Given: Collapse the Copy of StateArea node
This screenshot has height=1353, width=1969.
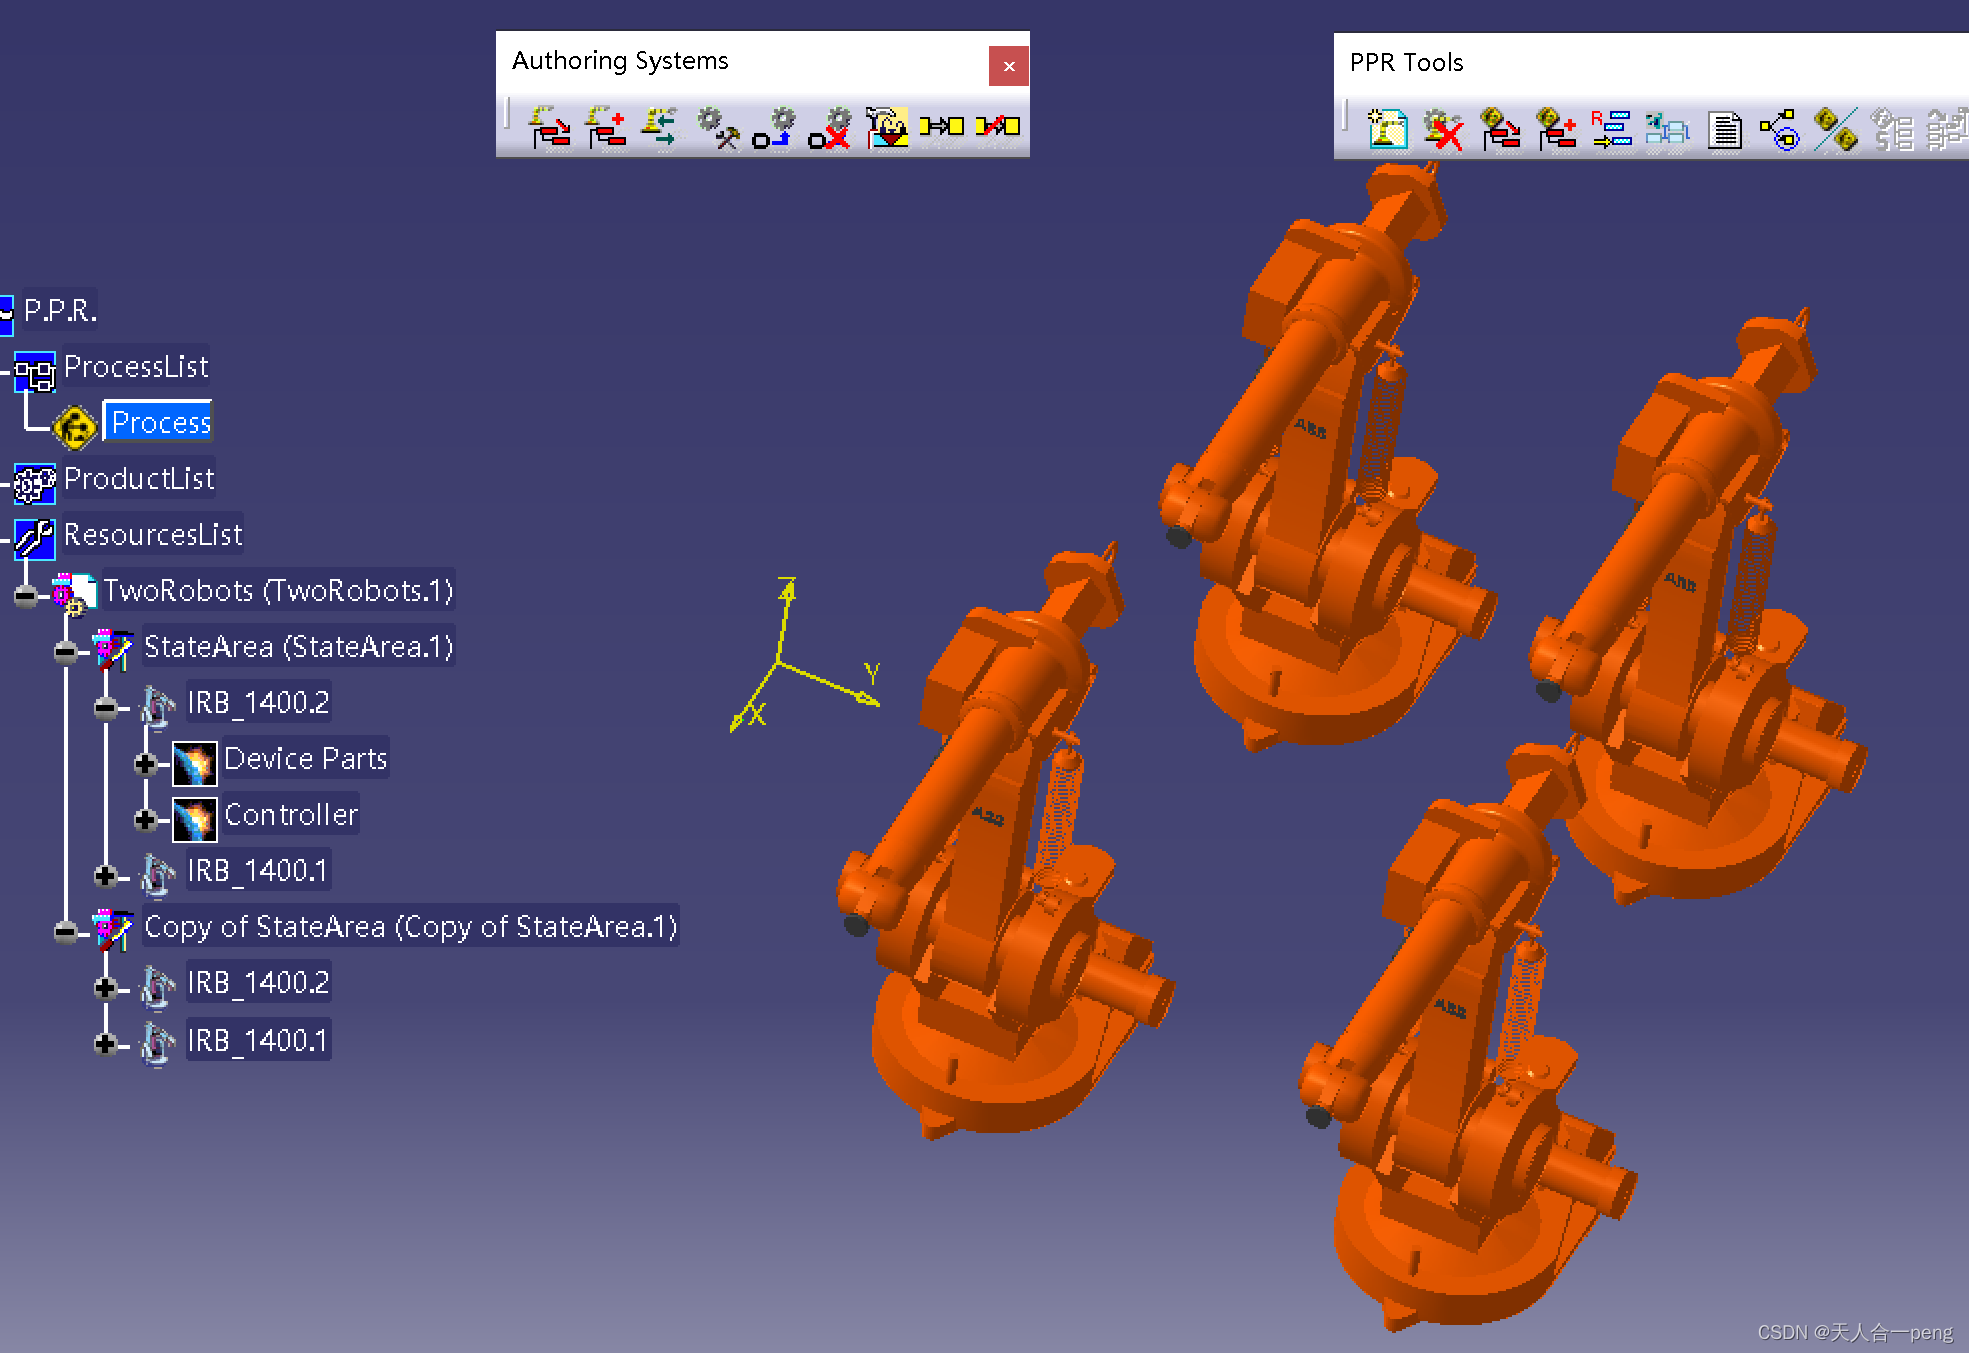Looking at the screenshot, I should pos(65,932).
